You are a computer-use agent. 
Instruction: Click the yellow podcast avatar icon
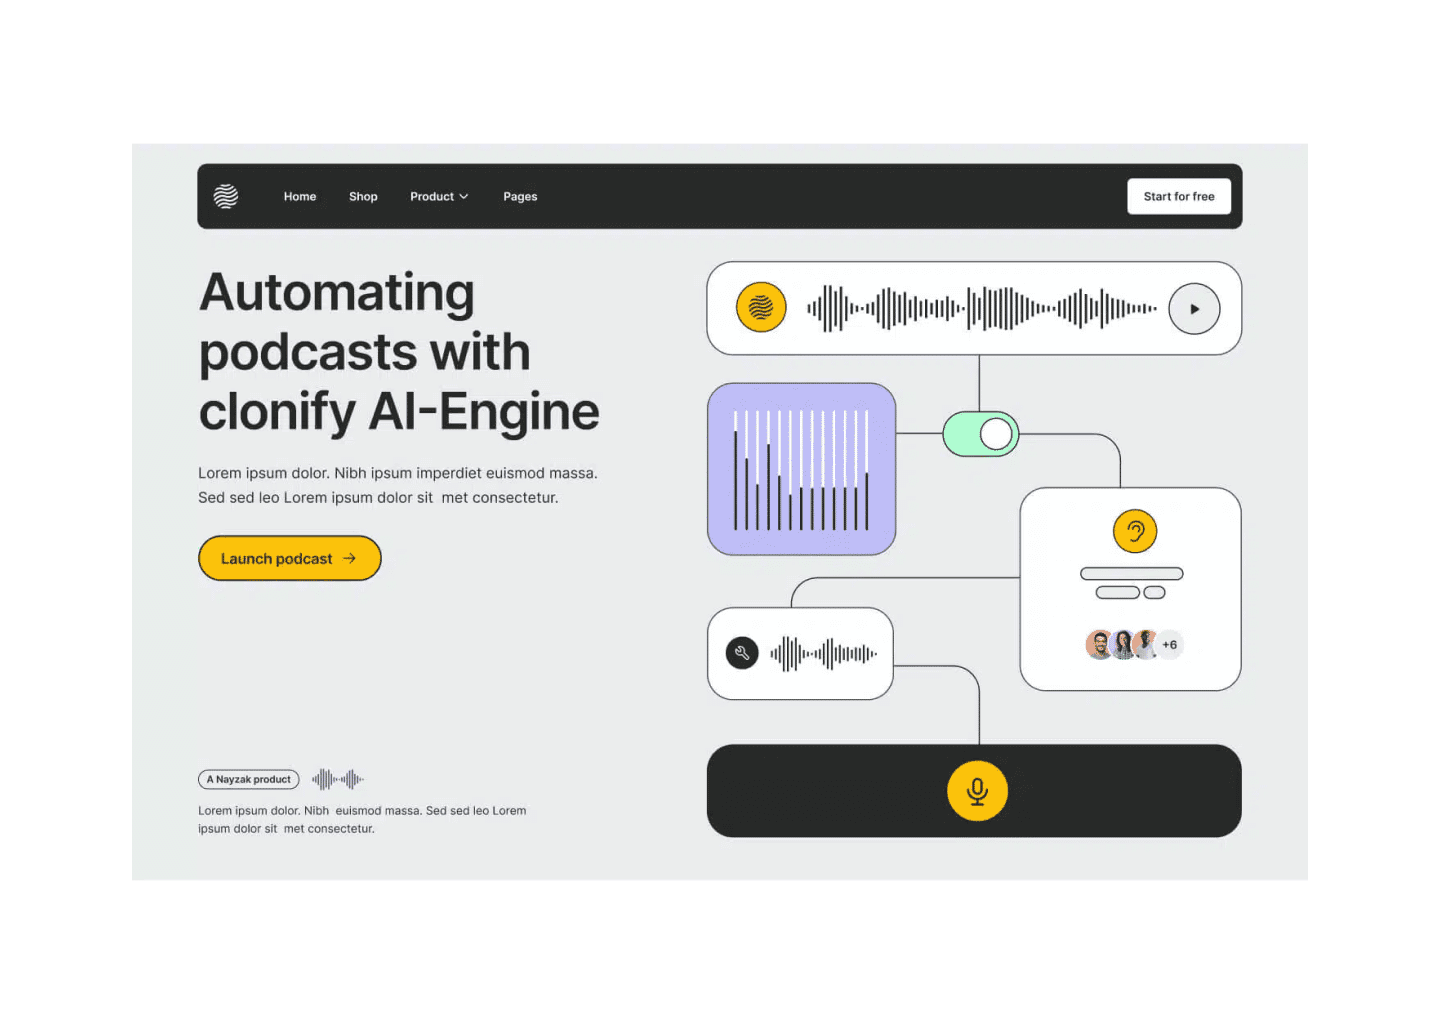[761, 307]
